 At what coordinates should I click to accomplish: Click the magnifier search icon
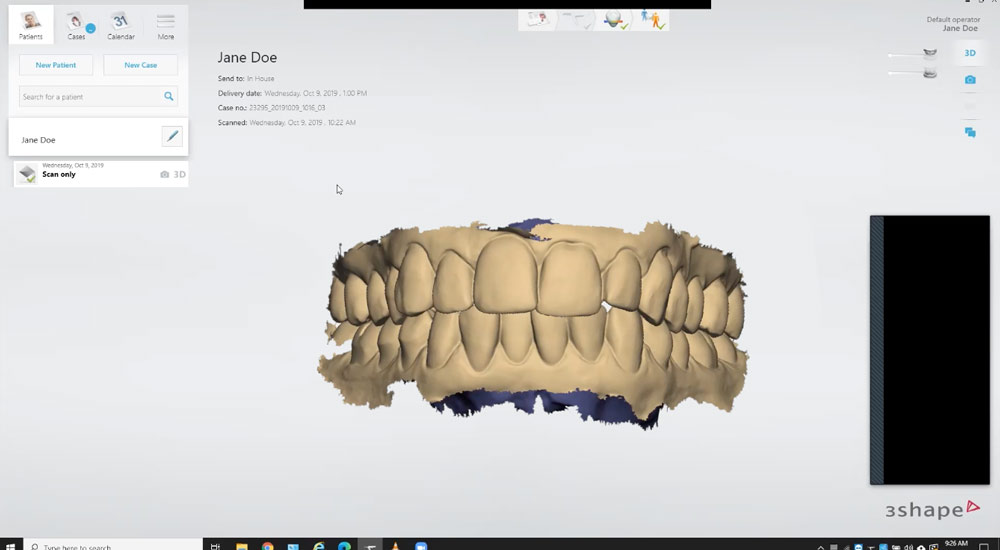tap(168, 96)
